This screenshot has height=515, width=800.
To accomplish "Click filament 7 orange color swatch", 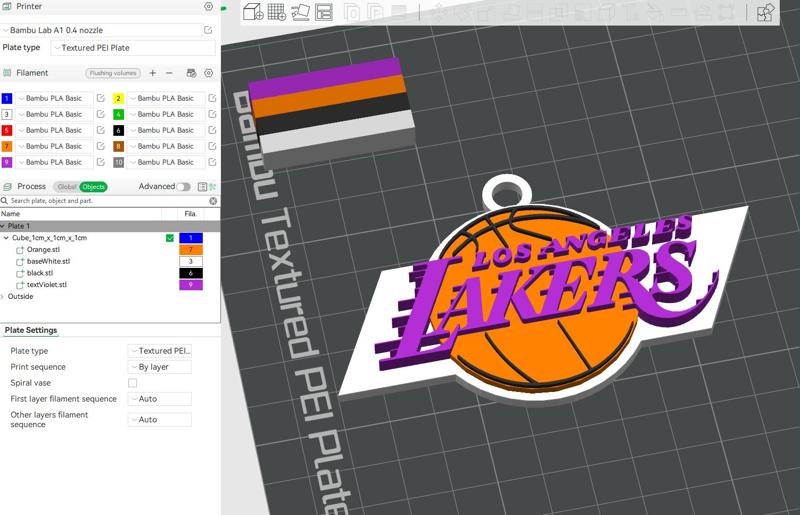I will (7, 146).
